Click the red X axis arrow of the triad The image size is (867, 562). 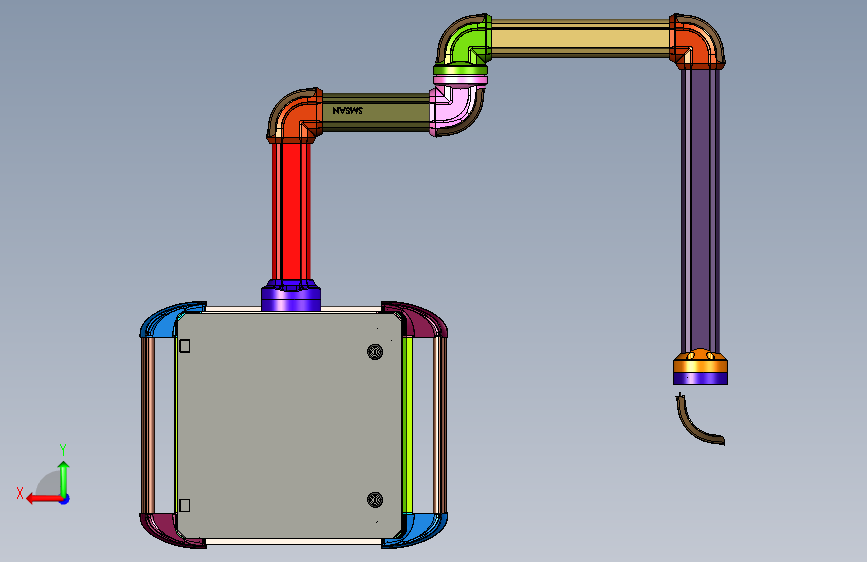pyautogui.click(x=44, y=499)
